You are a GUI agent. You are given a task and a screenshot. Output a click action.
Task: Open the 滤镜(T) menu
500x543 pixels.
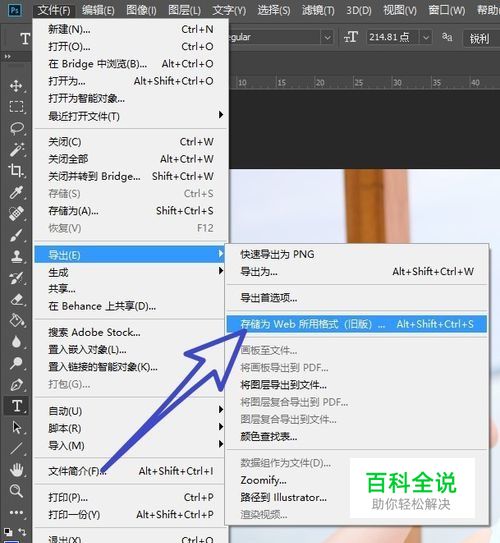click(318, 10)
